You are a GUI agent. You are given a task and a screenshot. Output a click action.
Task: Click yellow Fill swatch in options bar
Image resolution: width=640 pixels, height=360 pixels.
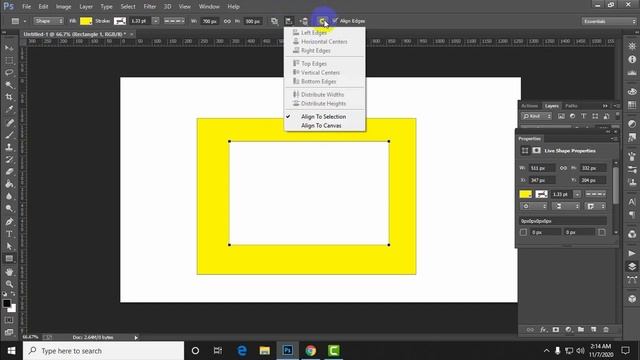pyautogui.click(x=86, y=21)
